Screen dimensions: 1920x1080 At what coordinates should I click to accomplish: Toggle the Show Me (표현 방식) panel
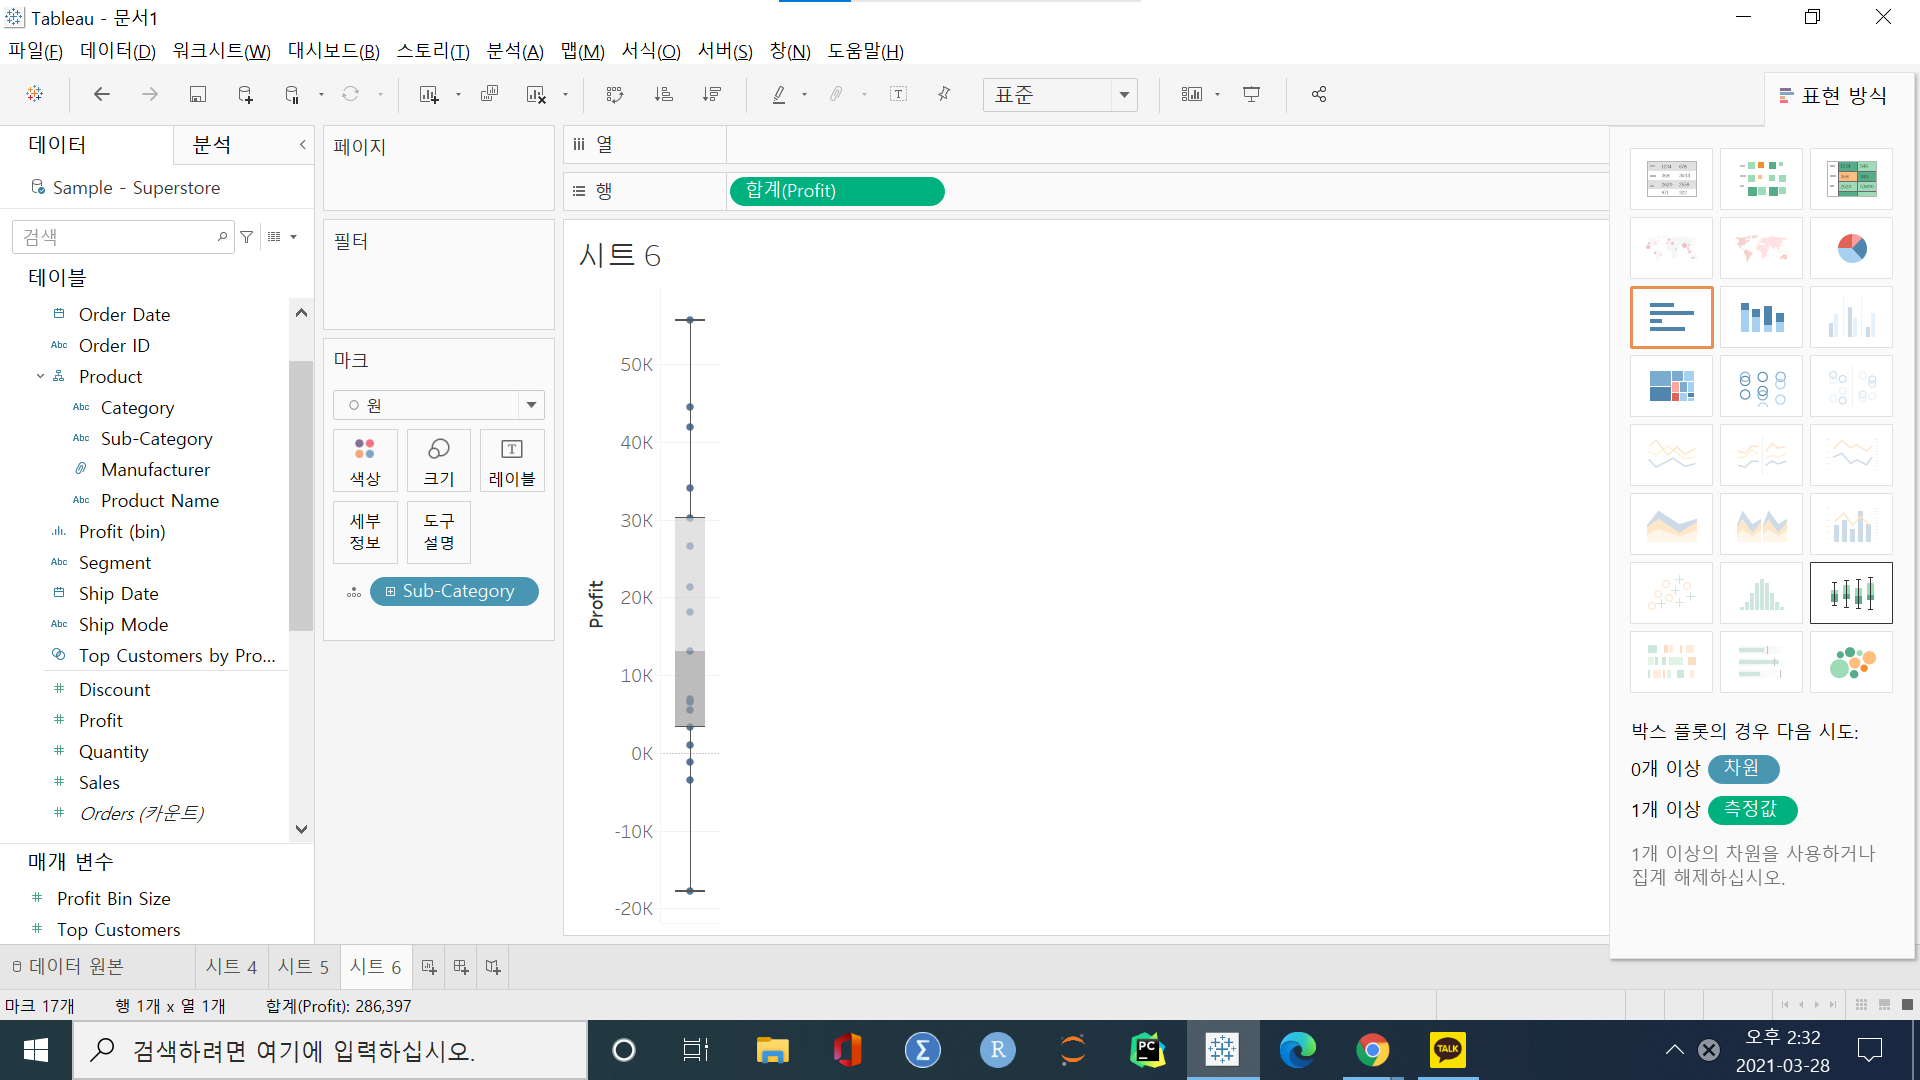pyautogui.click(x=1833, y=96)
